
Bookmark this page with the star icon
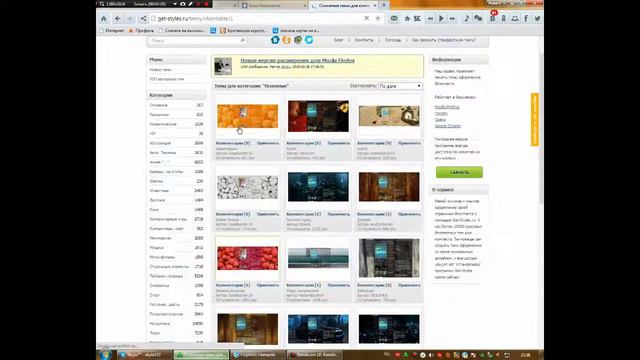(x=378, y=18)
